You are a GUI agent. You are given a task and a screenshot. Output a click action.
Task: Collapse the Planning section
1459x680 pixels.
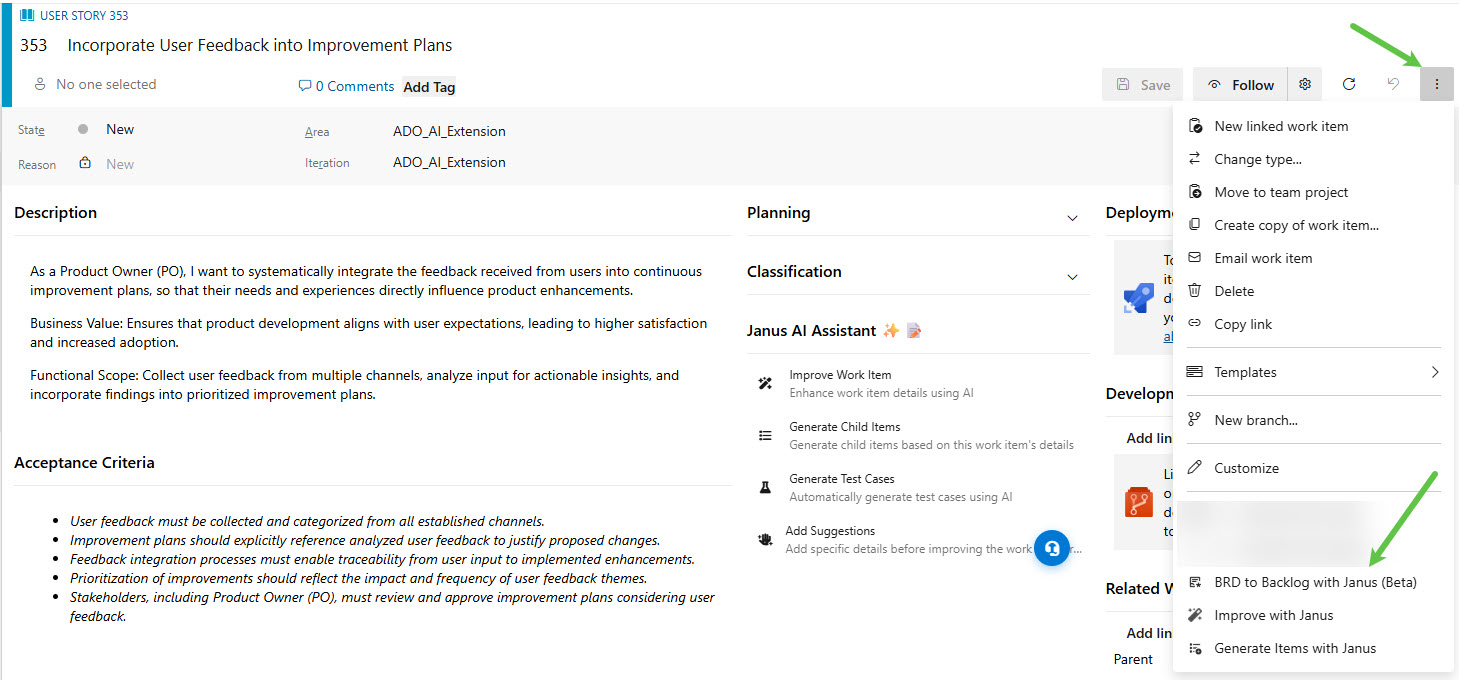pos(1072,218)
